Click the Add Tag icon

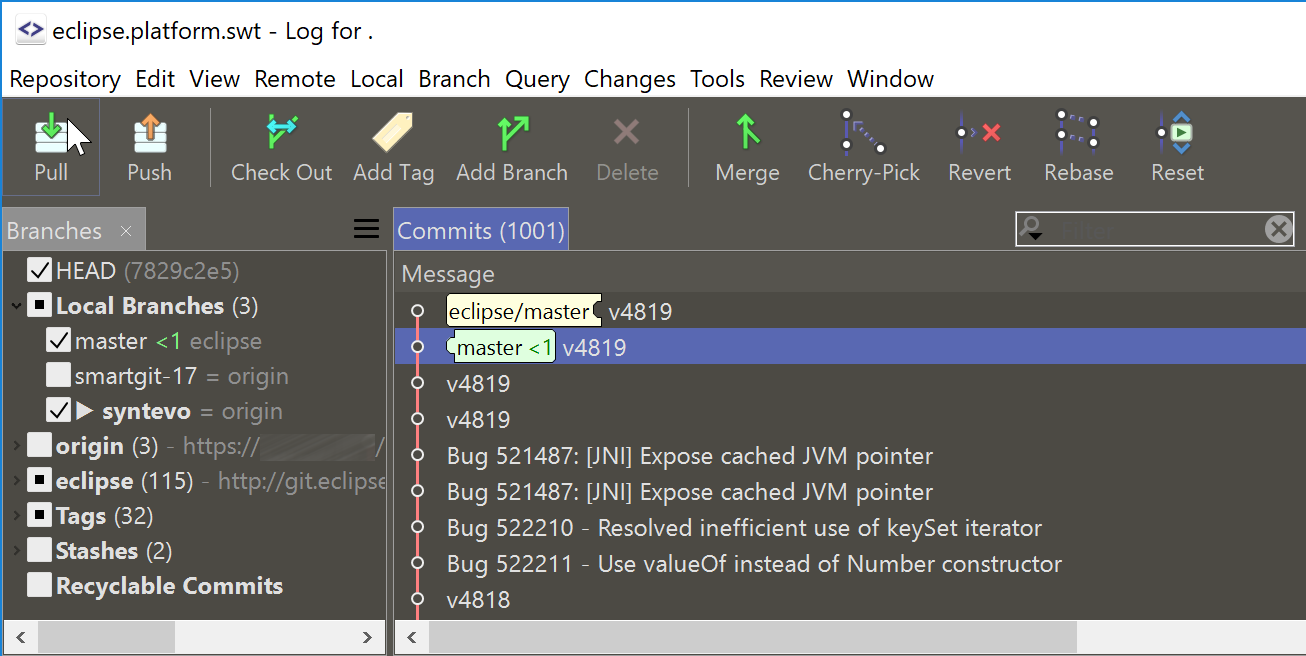tap(392, 145)
